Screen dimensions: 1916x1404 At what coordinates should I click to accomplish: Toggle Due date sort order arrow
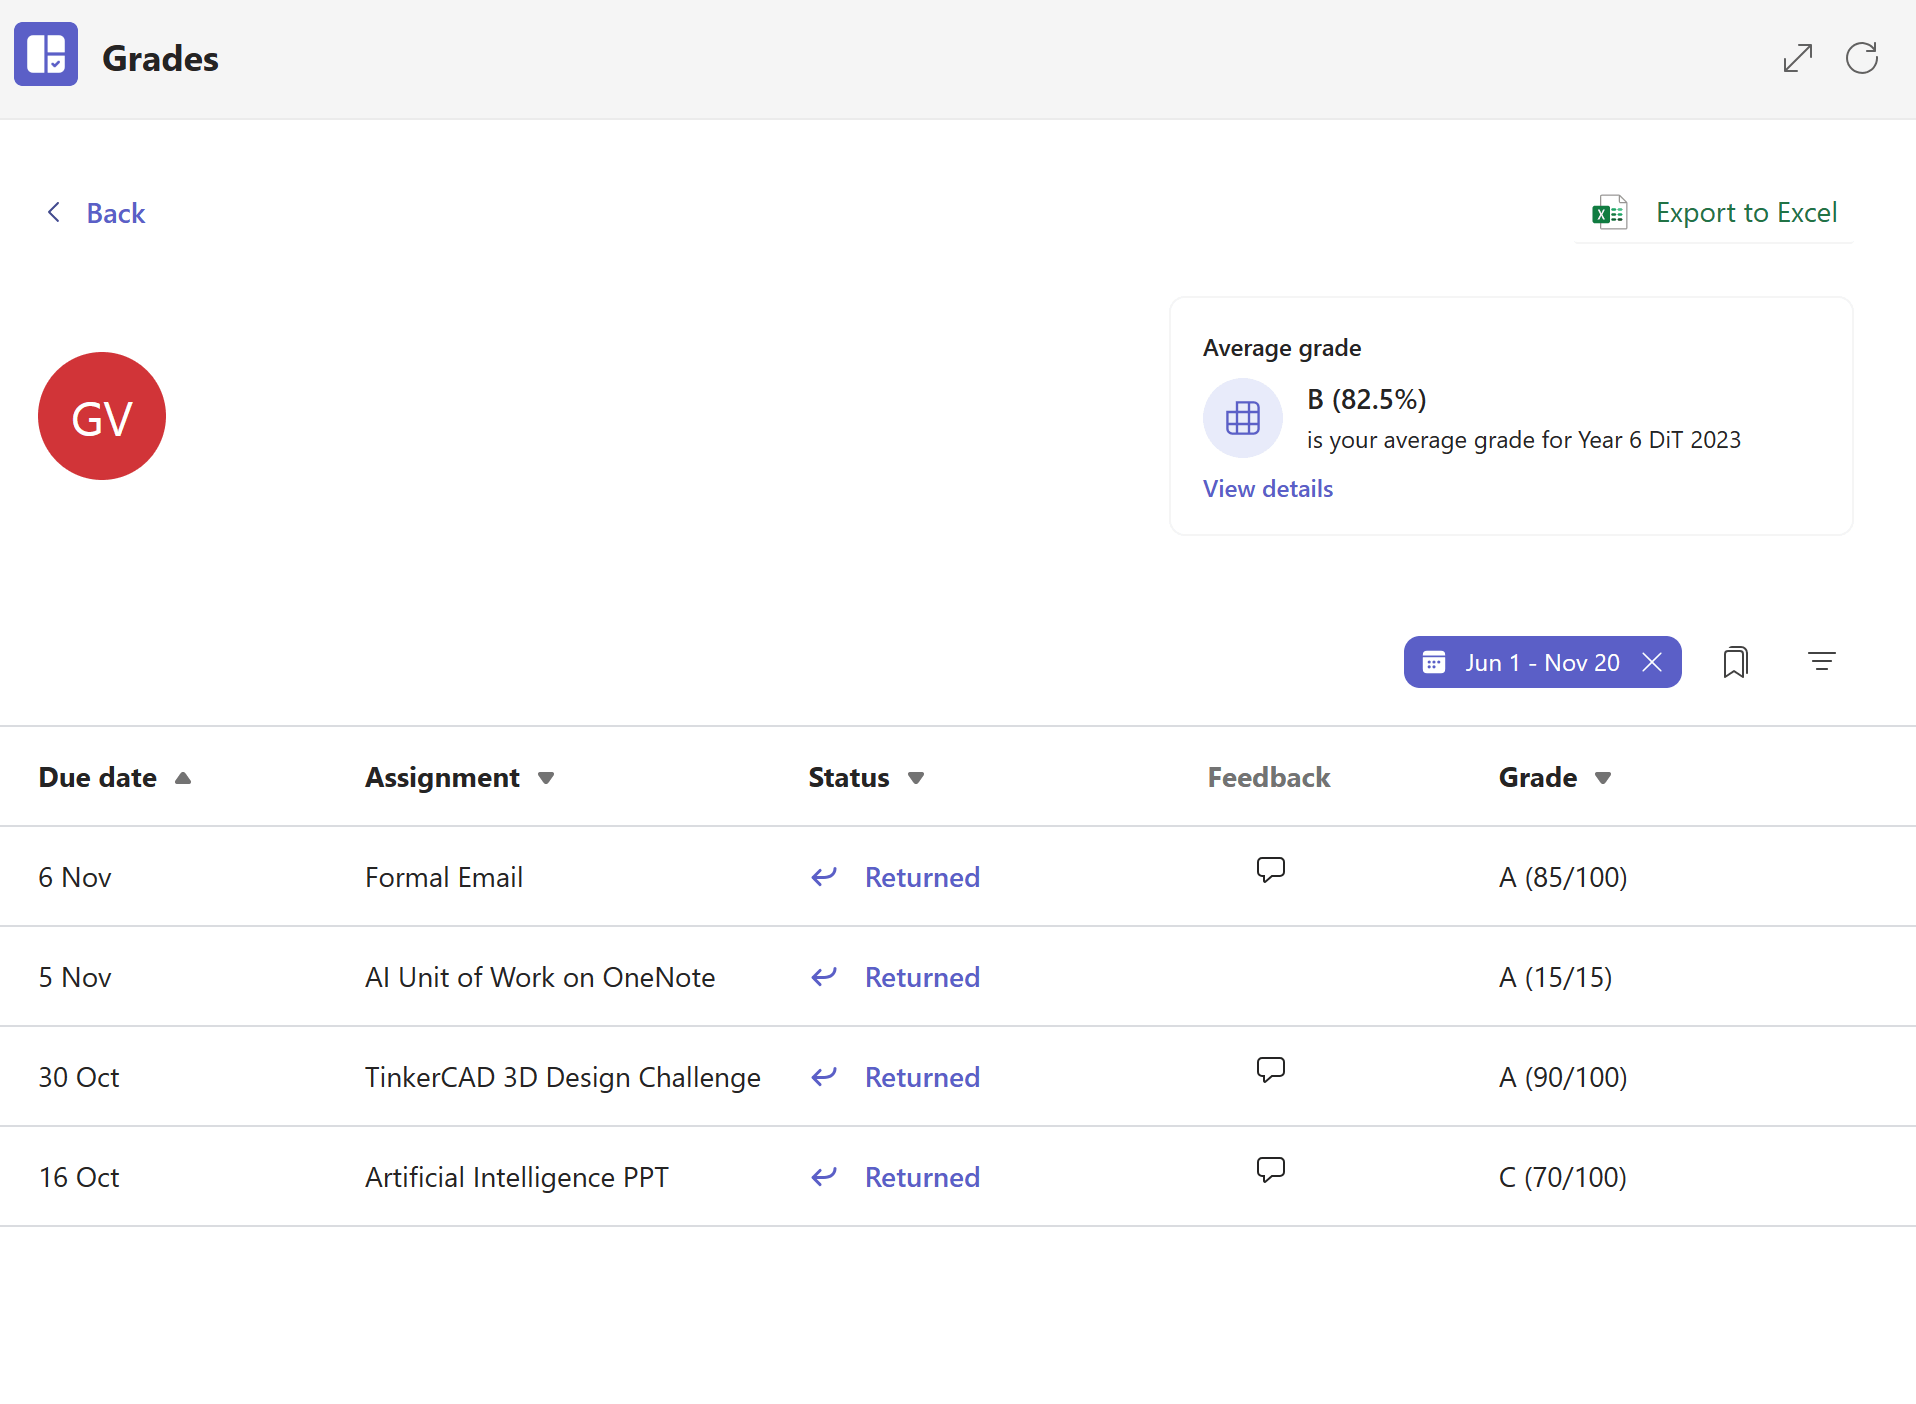[183, 778]
